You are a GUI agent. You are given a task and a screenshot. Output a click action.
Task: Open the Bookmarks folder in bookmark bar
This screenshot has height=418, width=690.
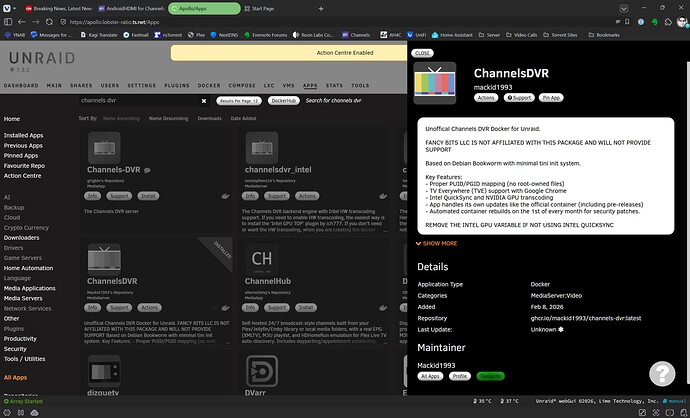pyautogui.click(x=604, y=35)
